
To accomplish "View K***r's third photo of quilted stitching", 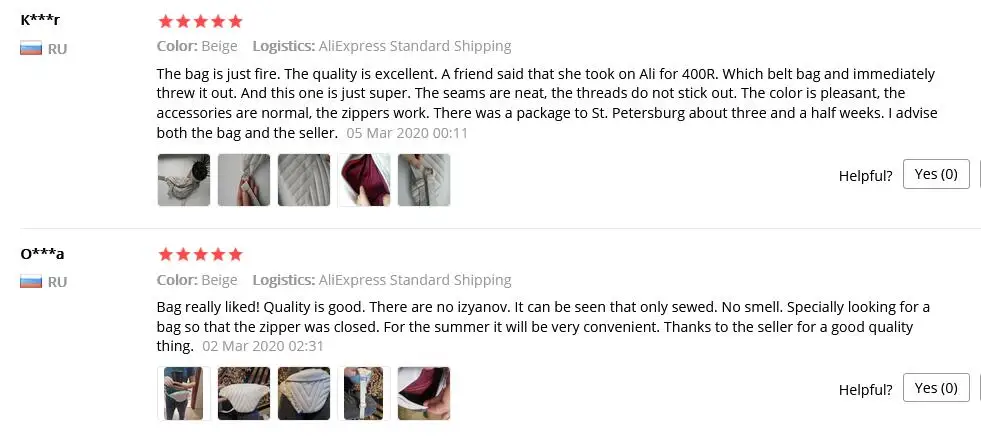I will [x=304, y=180].
